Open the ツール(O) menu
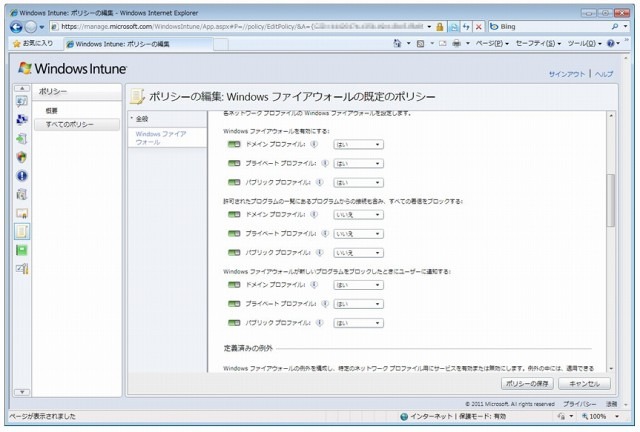Image resolution: width=640 pixels, height=432 pixels. [584, 43]
